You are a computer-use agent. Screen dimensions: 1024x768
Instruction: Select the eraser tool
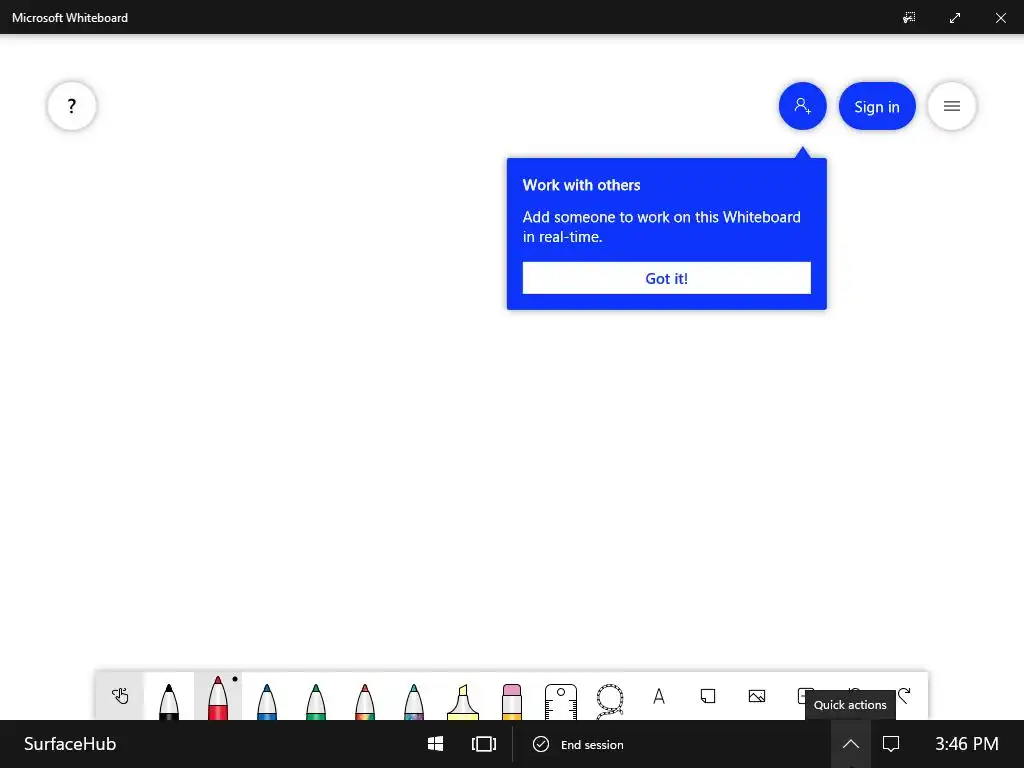pos(512,701)
